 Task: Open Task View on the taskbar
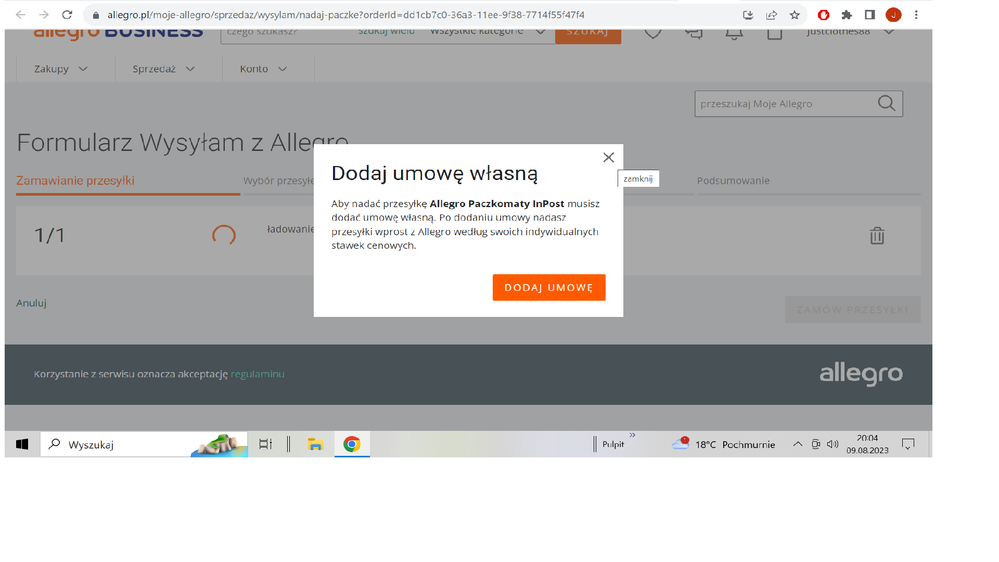pyautogui.click(x=266, y=444)
